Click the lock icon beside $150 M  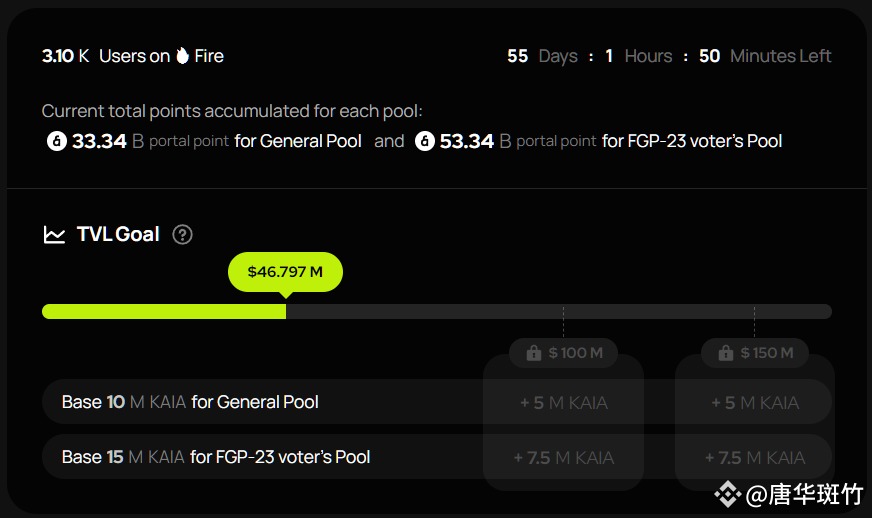[x=726, y=353]
